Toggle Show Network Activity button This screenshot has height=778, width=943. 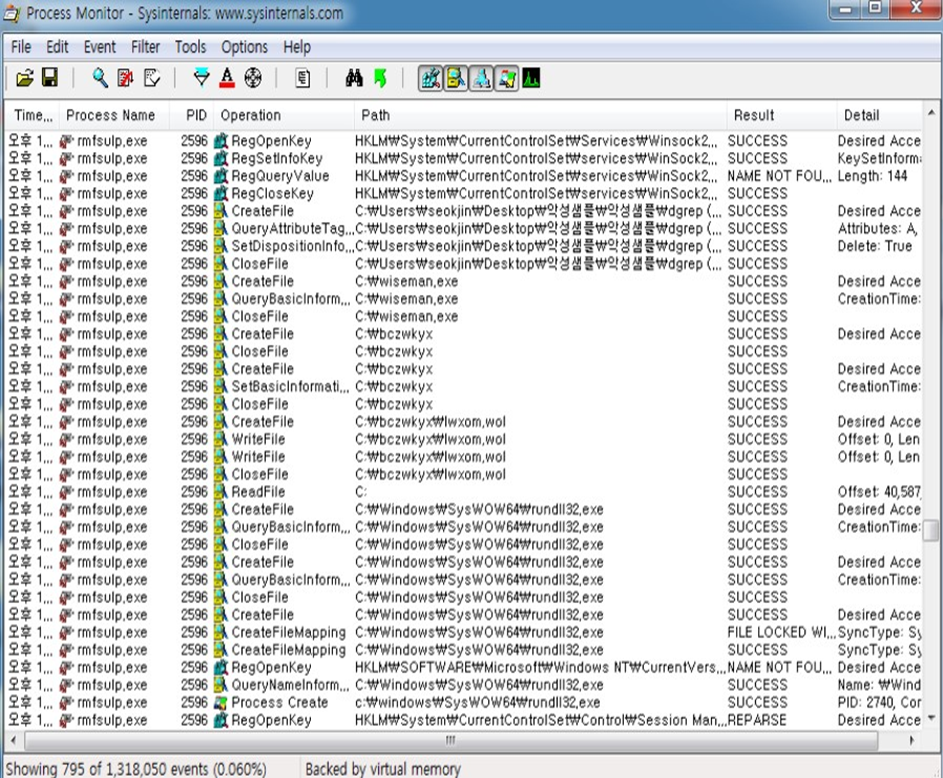[x=481, y=78]
